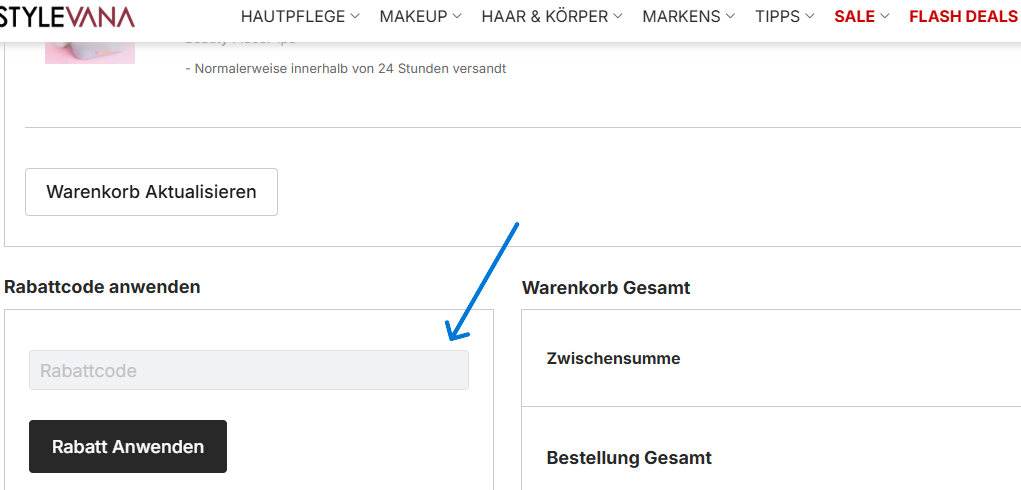Open the Markens menu
Viewport: 1021px width, 490px height.
[x=682, y=16]
